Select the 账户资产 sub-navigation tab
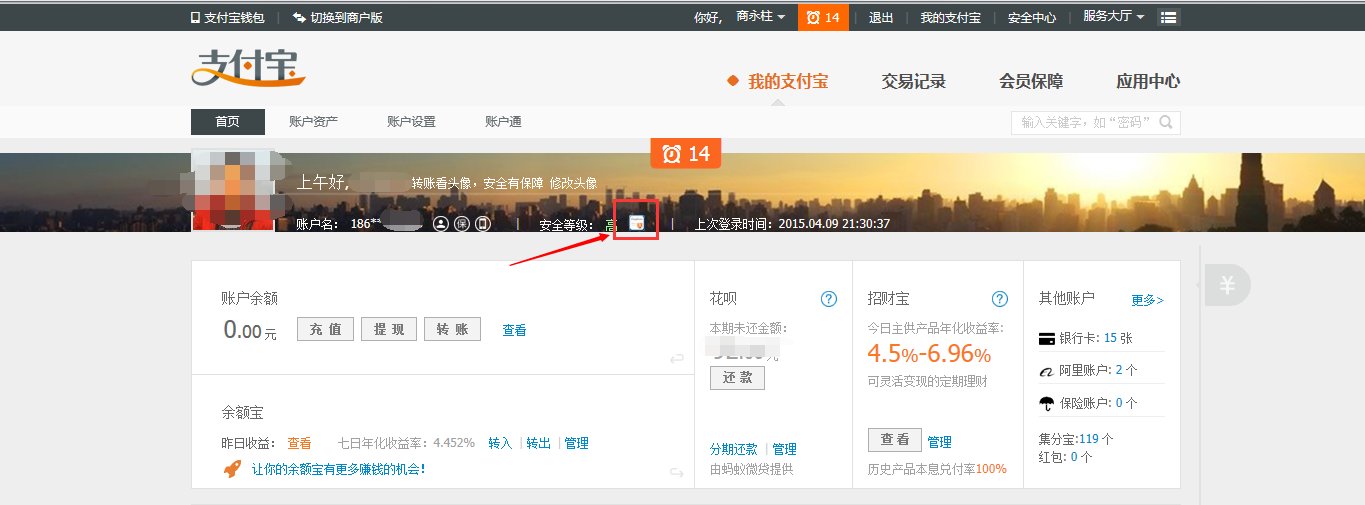Image resolution: width=1365 pixels, height=505 pixels. pyautogui.click(x=313, y=122)
